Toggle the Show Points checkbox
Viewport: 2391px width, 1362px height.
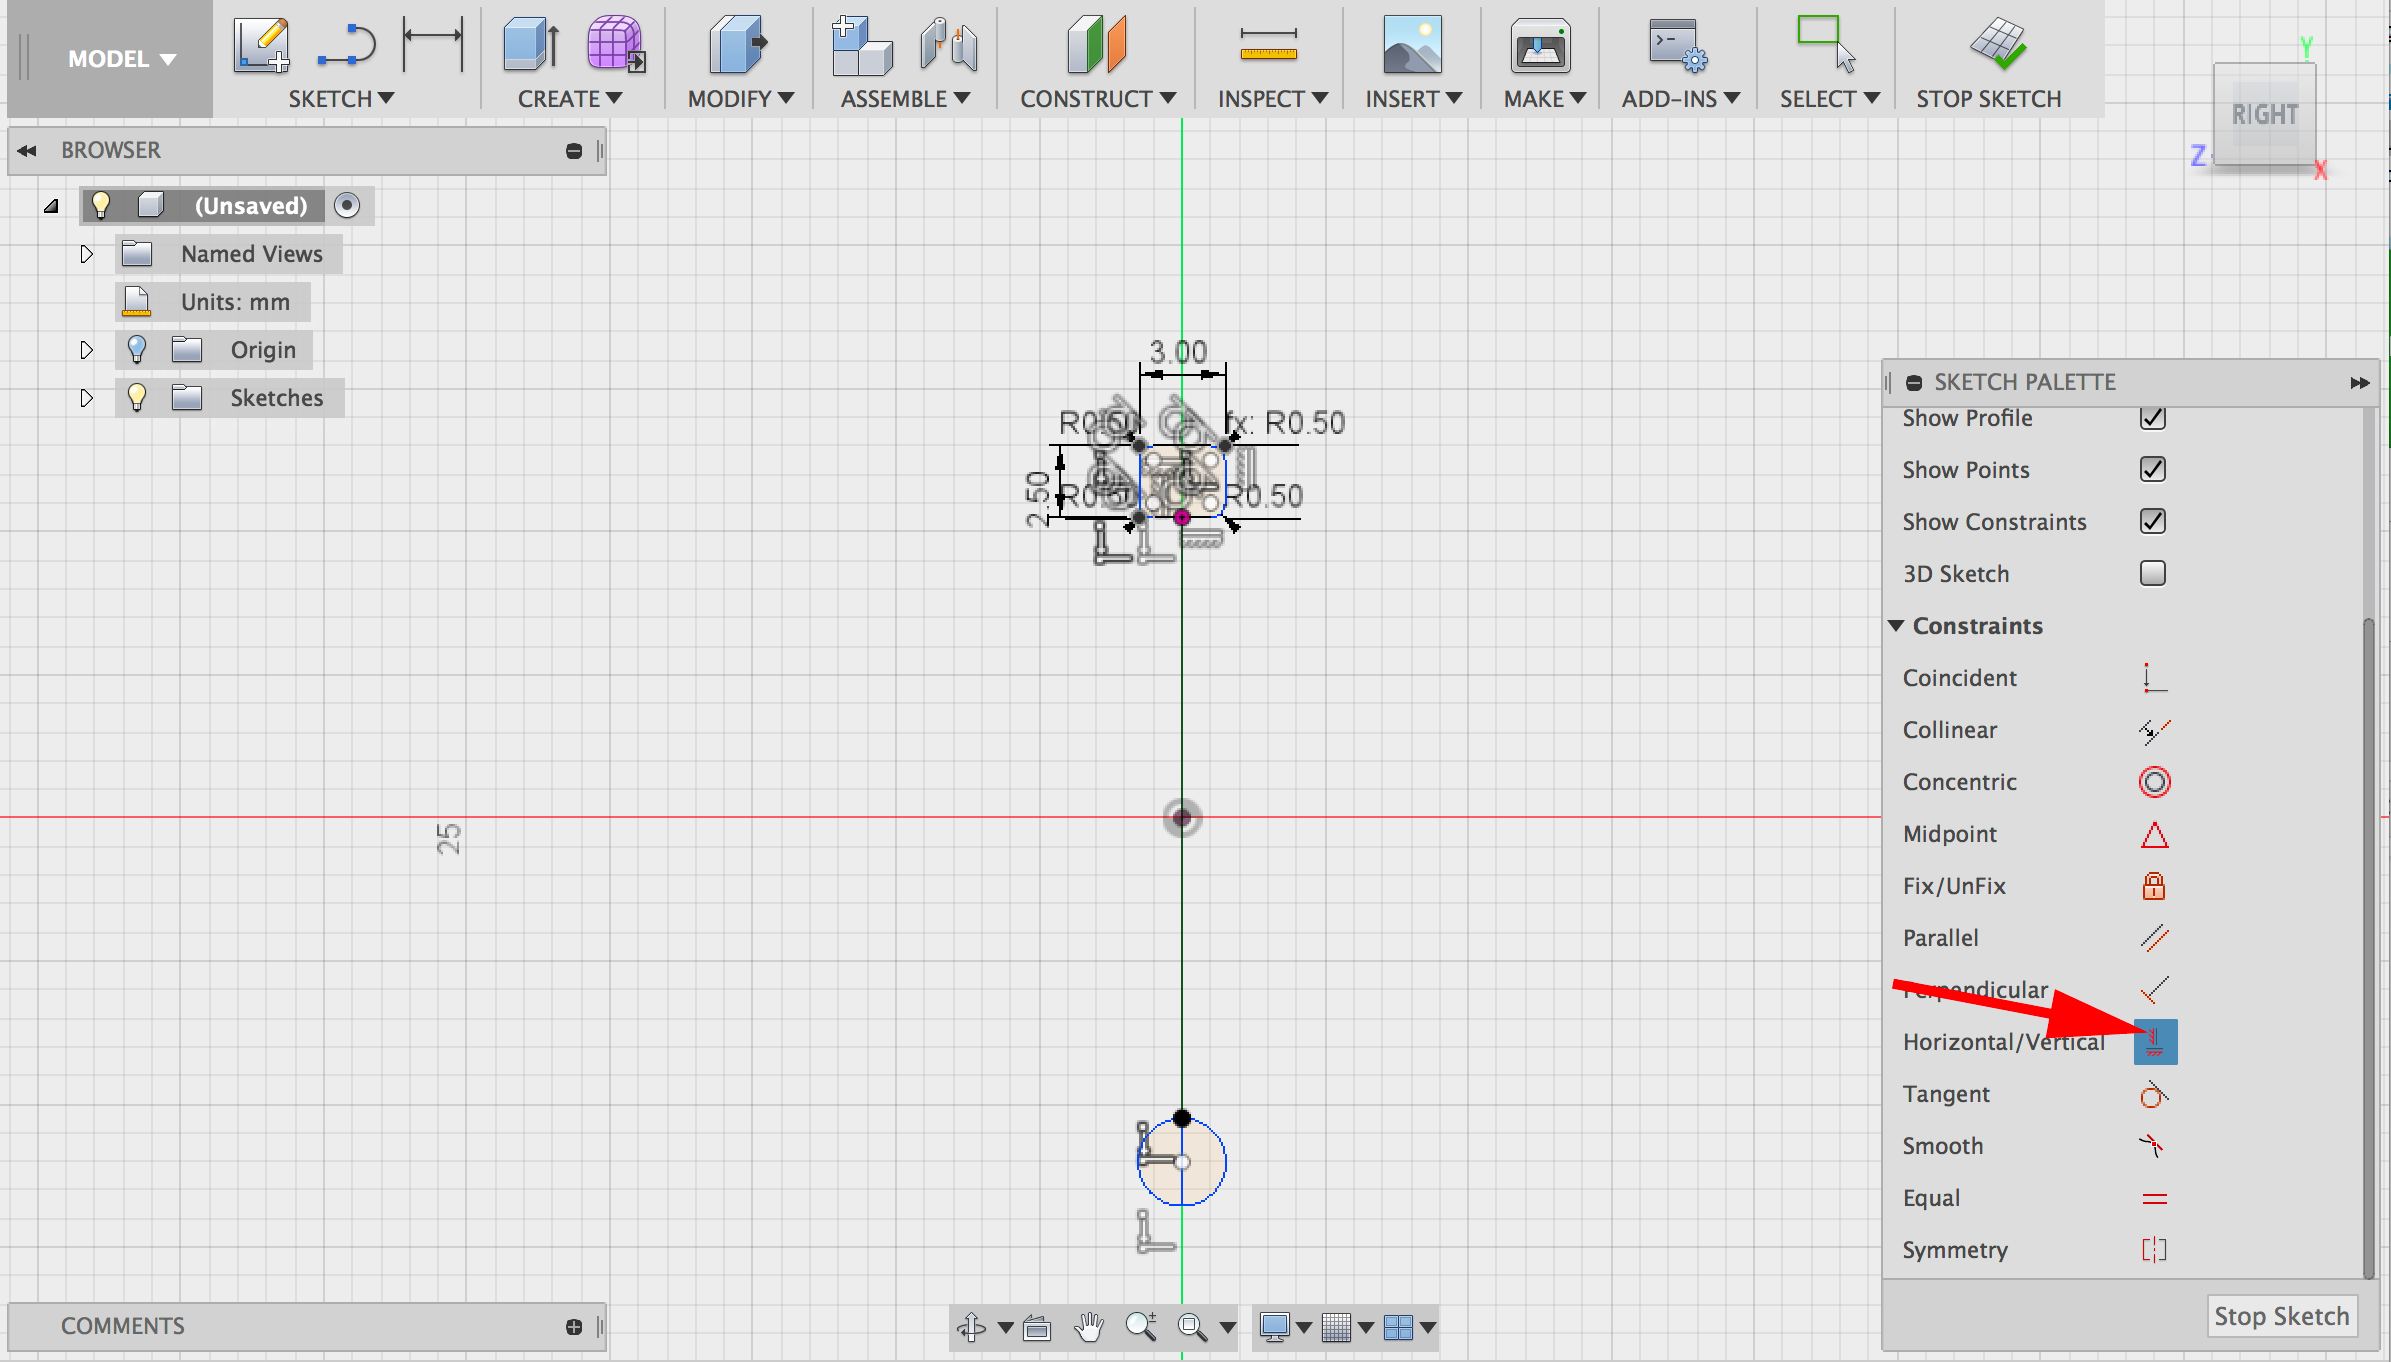(2153, 470)
